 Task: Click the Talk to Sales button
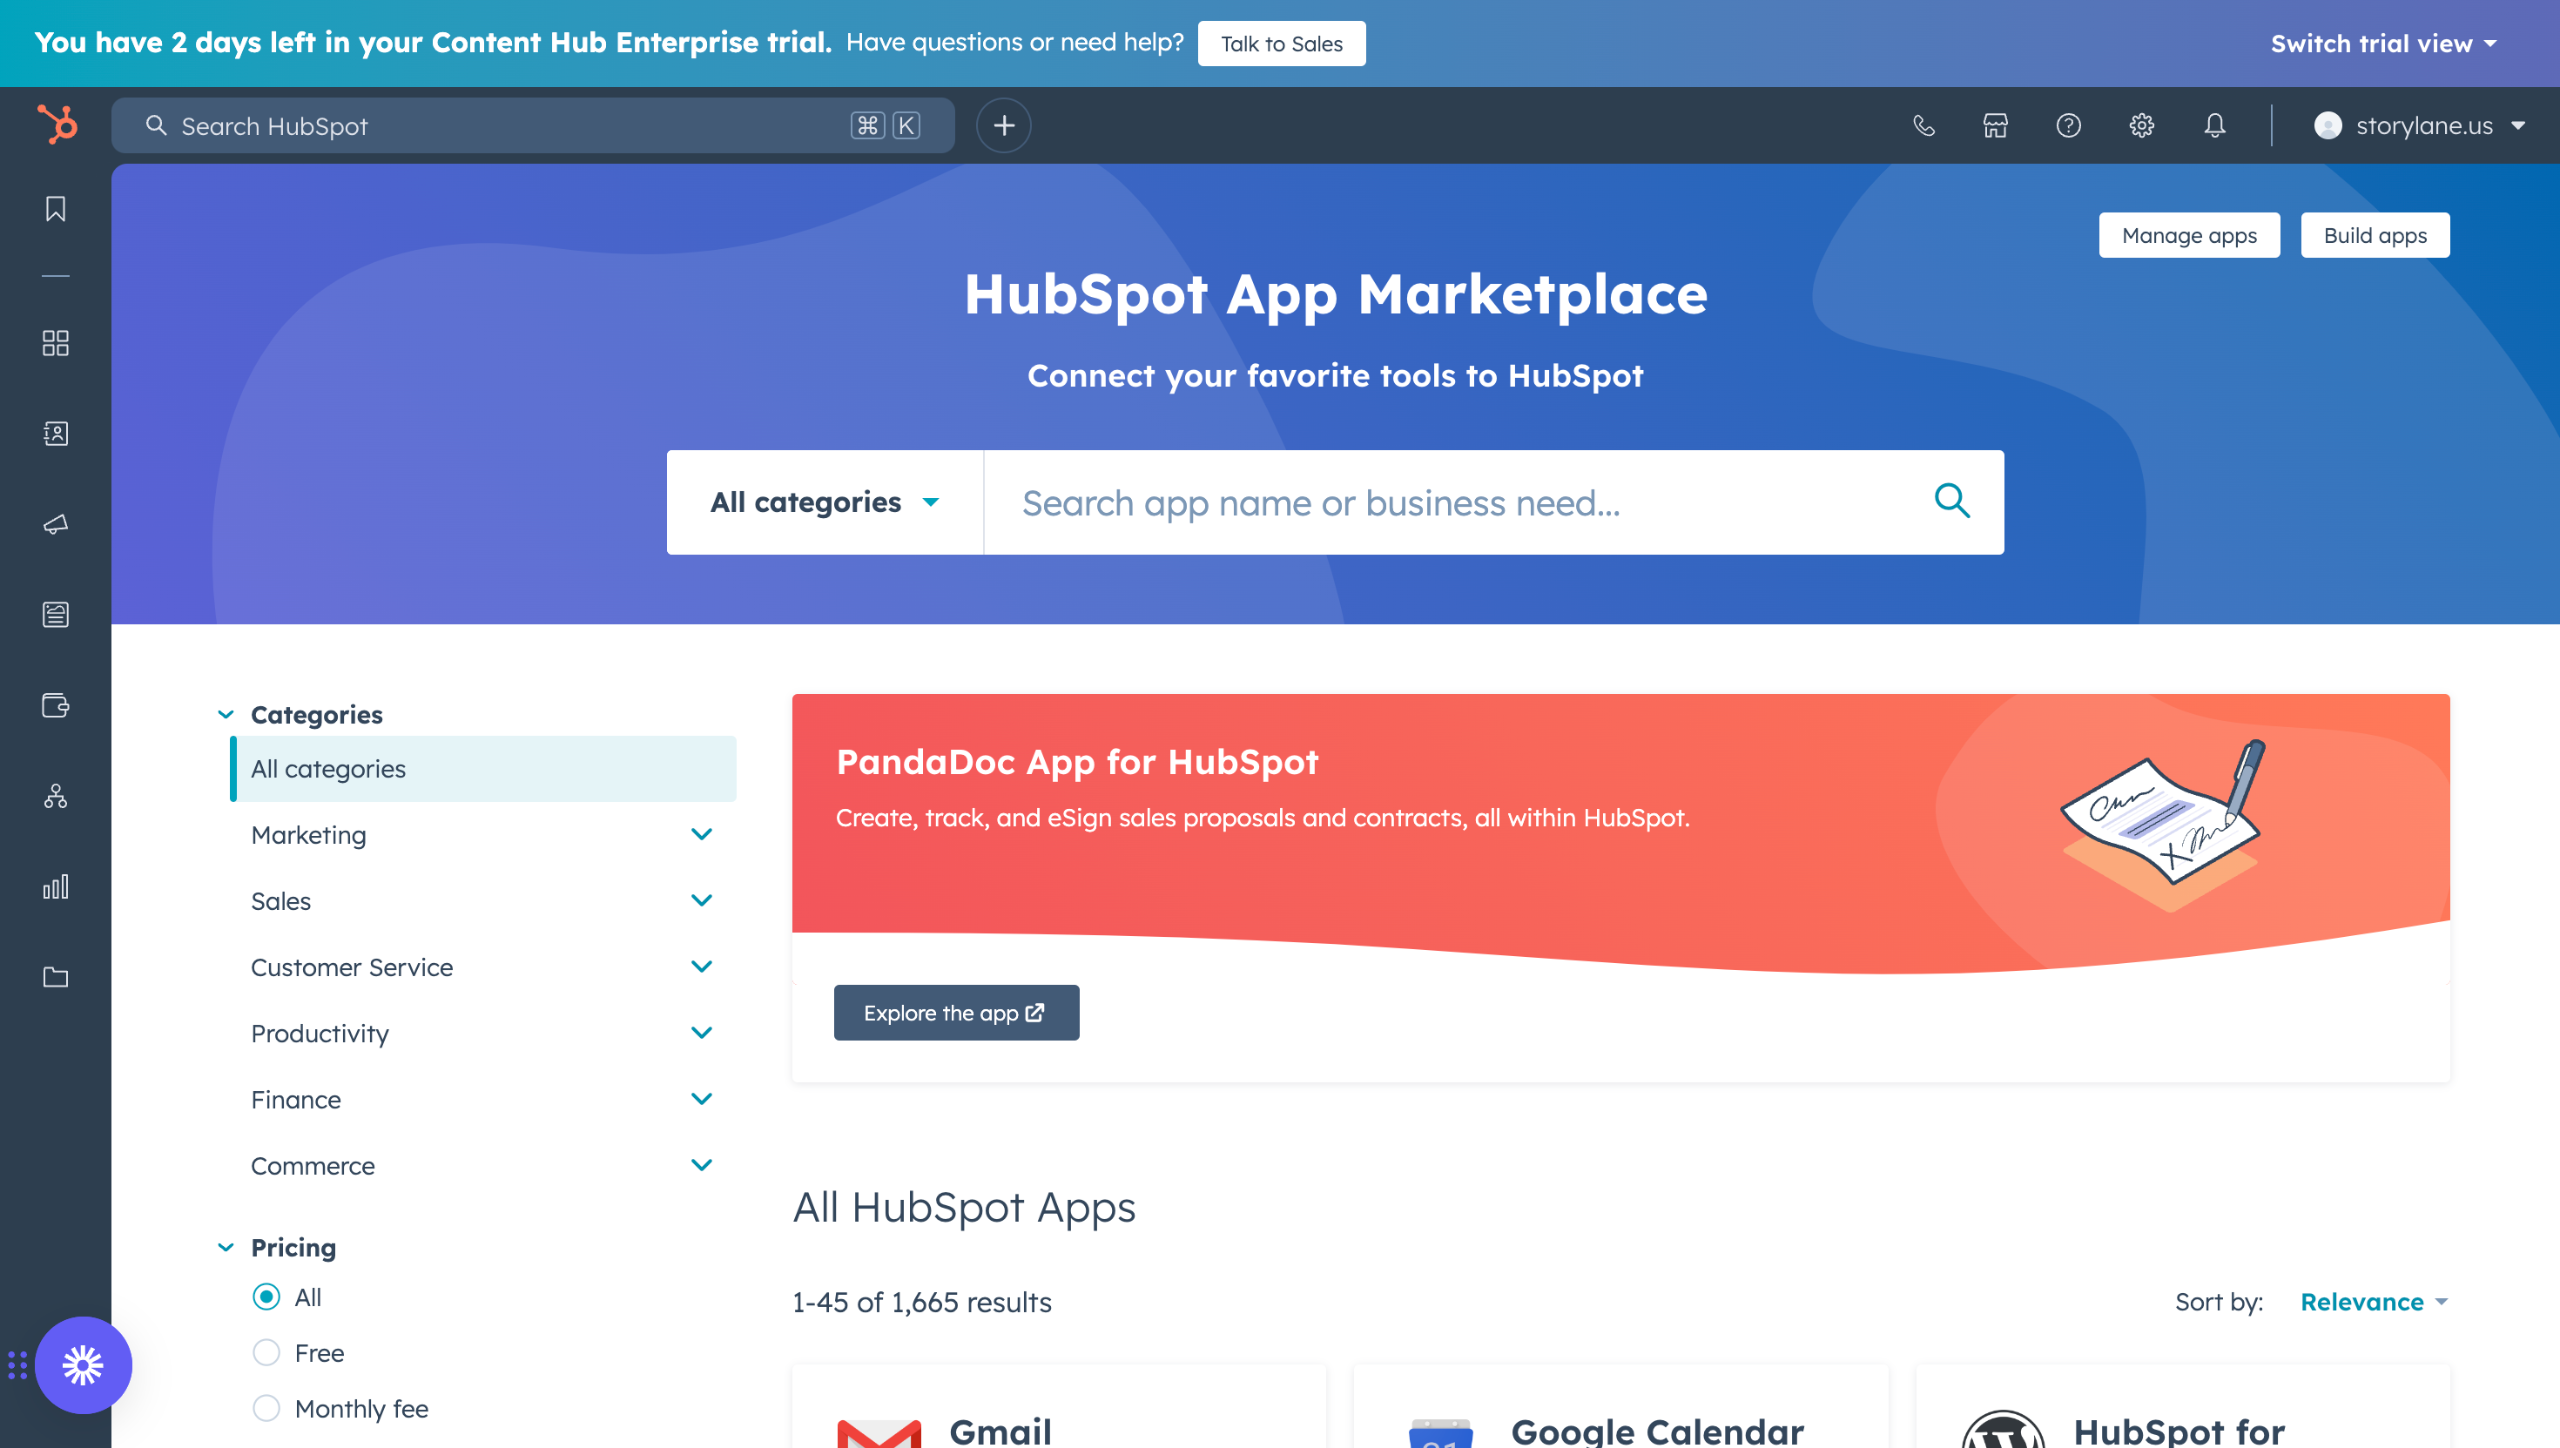(x=1281, y=43)
